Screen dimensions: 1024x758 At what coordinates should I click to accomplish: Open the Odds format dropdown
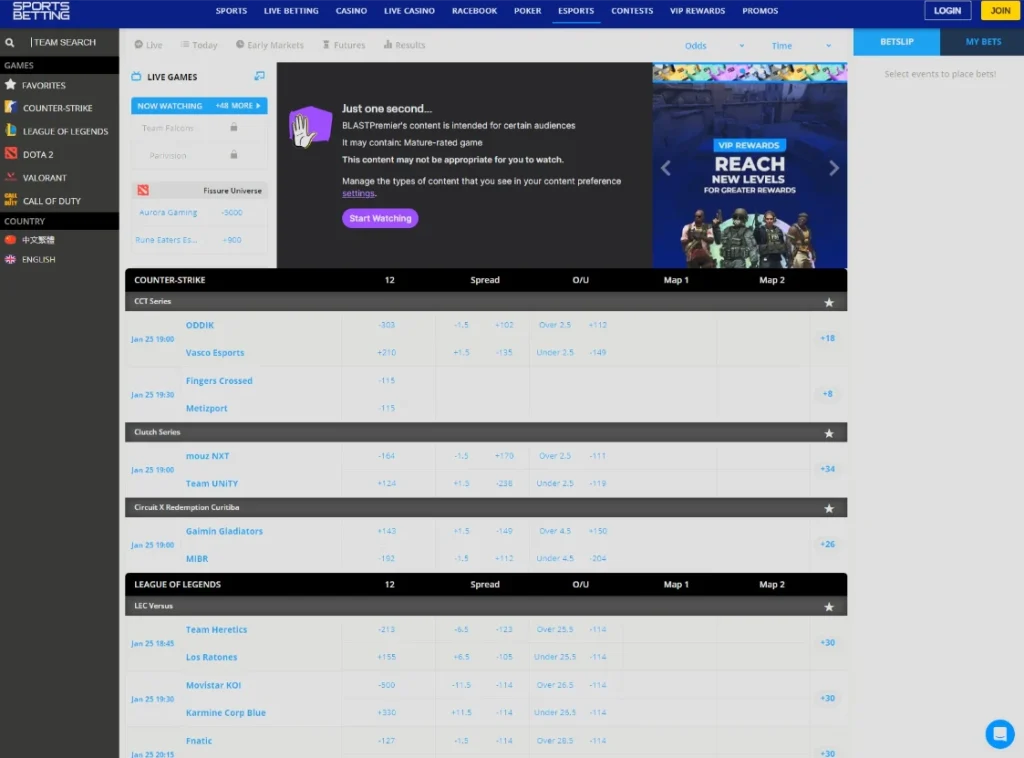[714, 46]
